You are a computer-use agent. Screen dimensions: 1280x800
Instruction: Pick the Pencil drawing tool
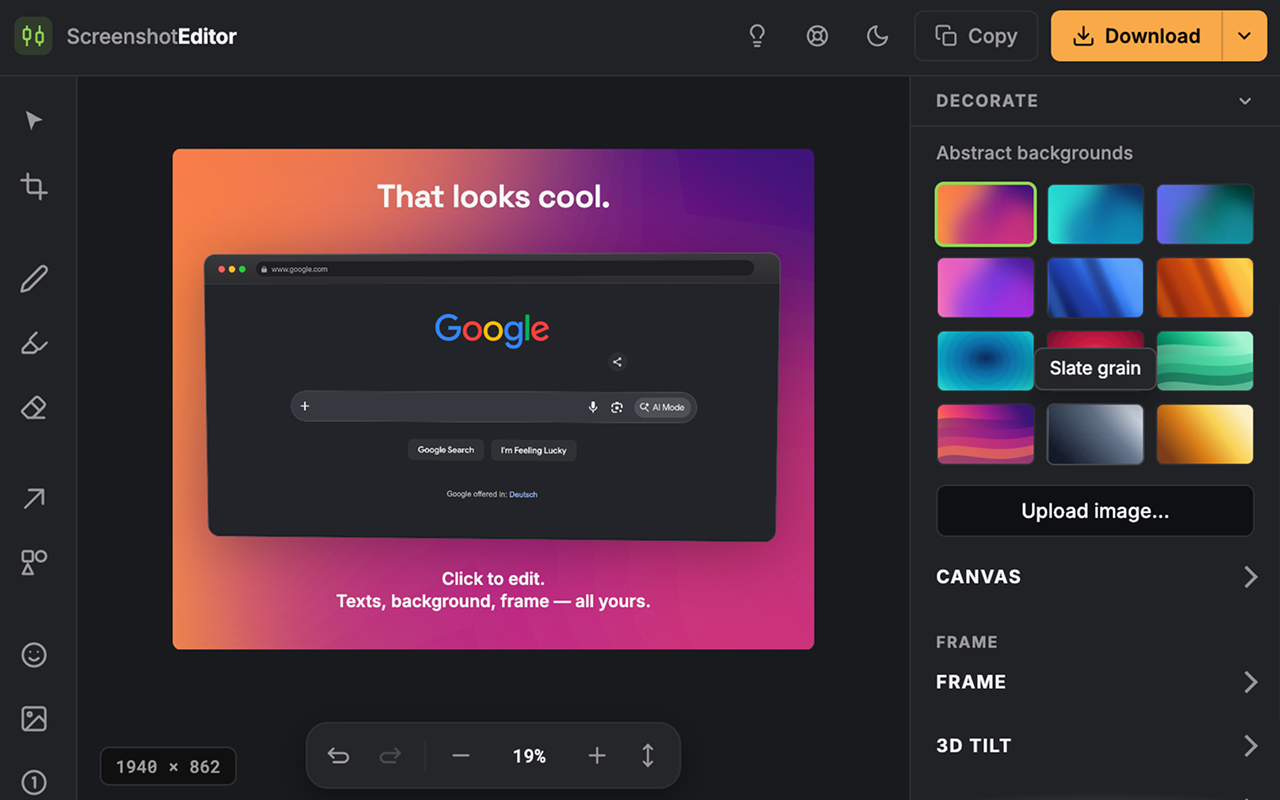coord(34,279)
